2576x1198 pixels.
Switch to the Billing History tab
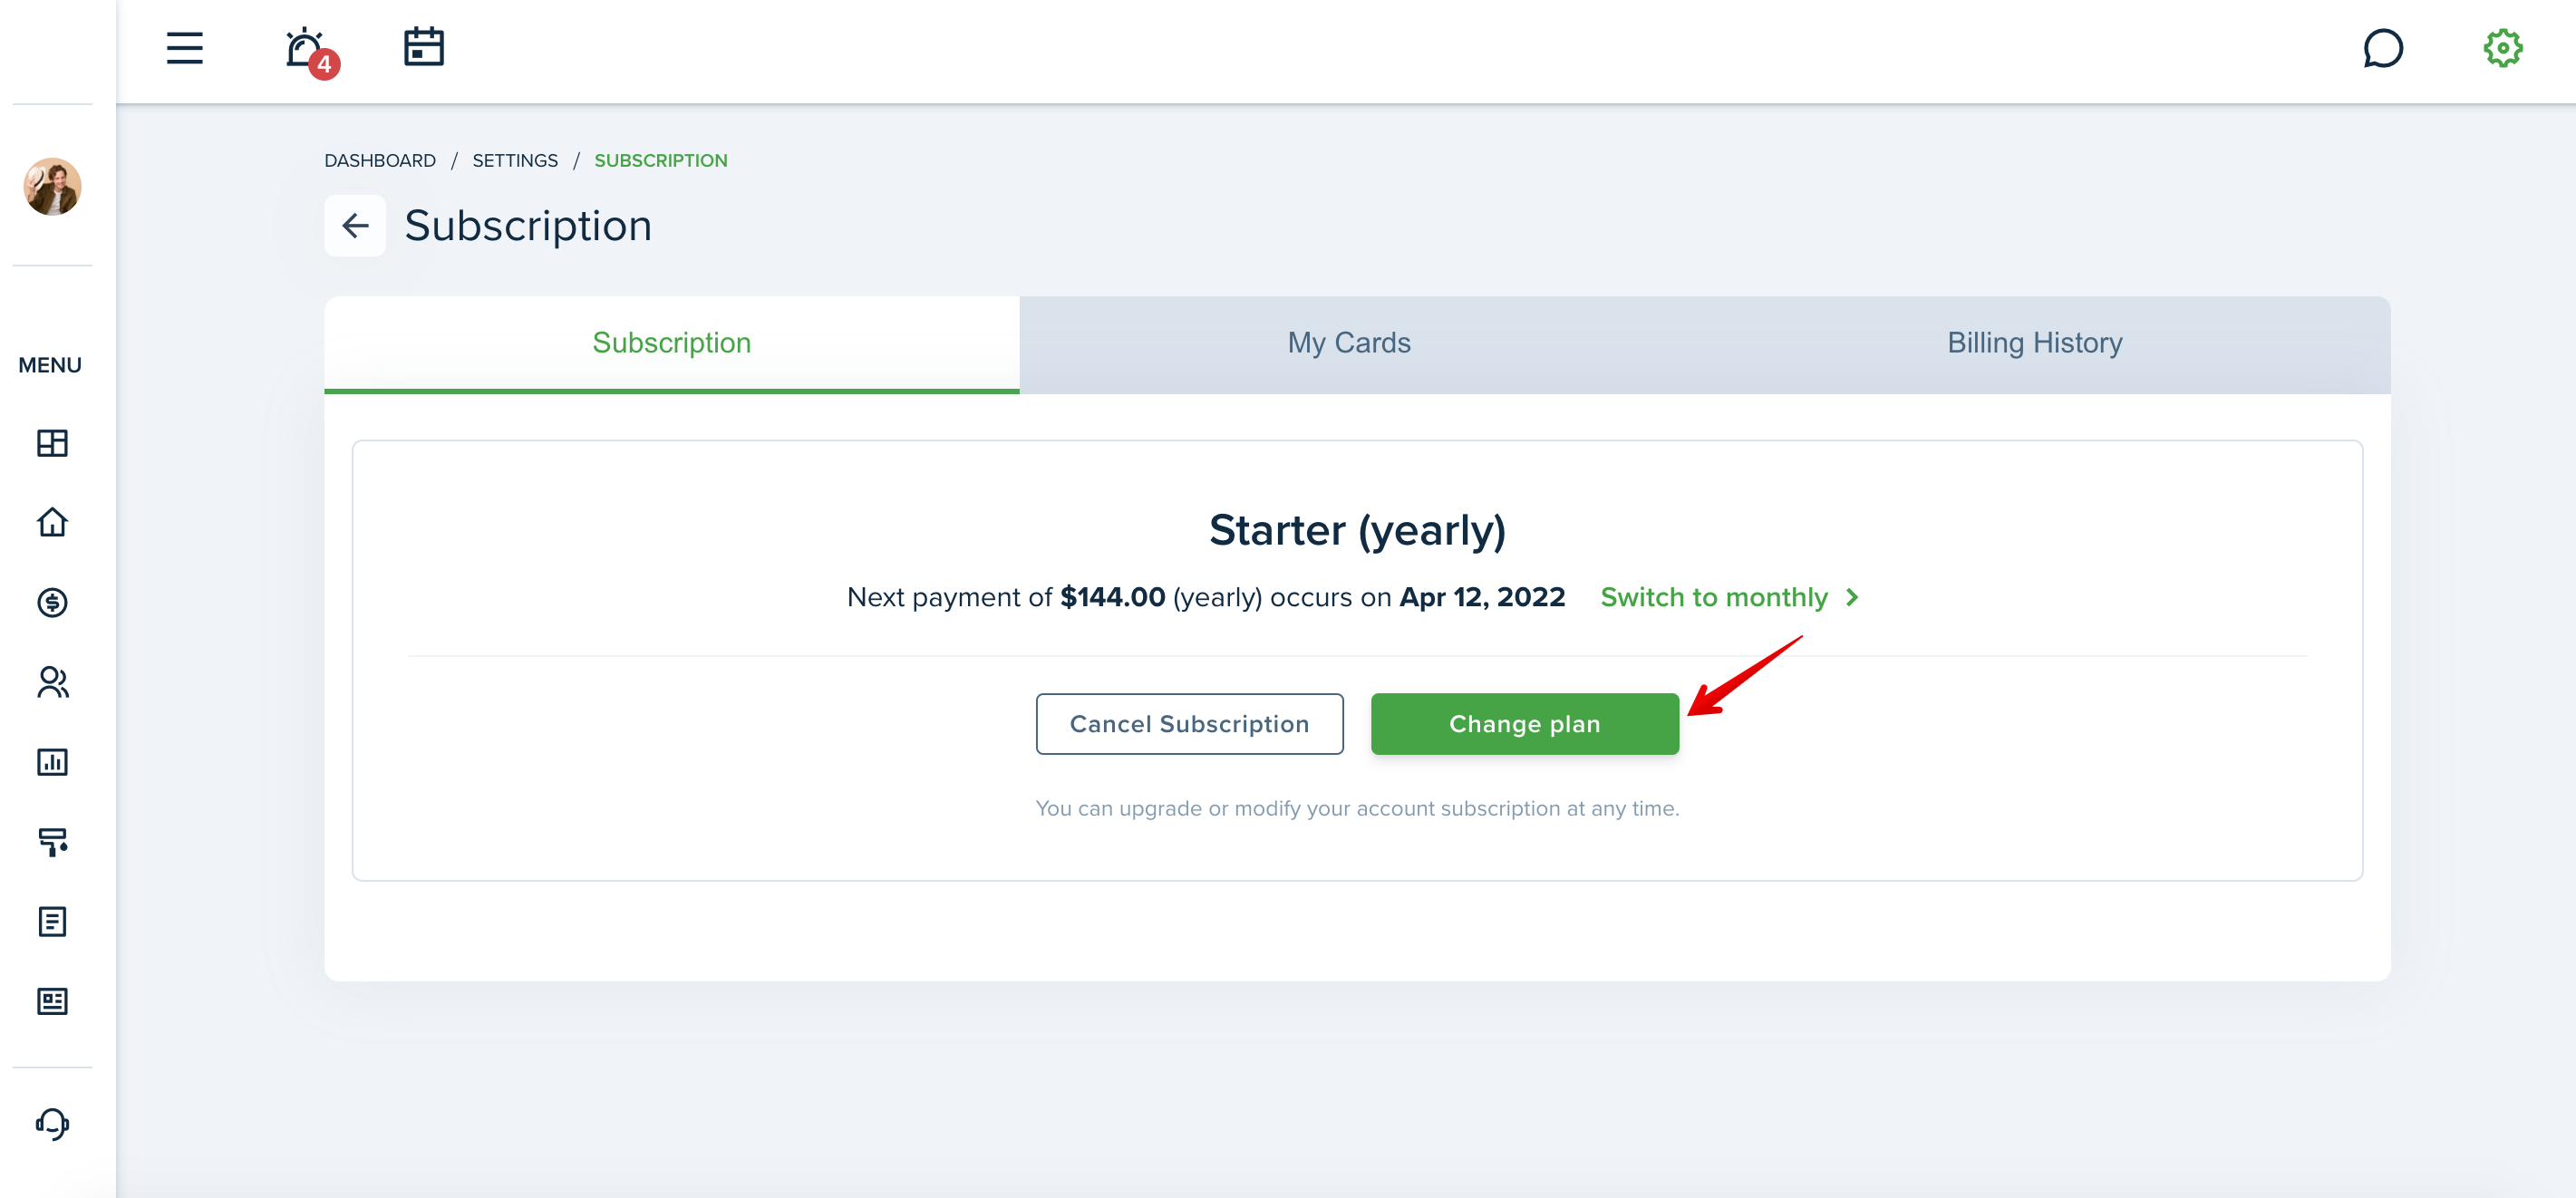click(2034, 343)
